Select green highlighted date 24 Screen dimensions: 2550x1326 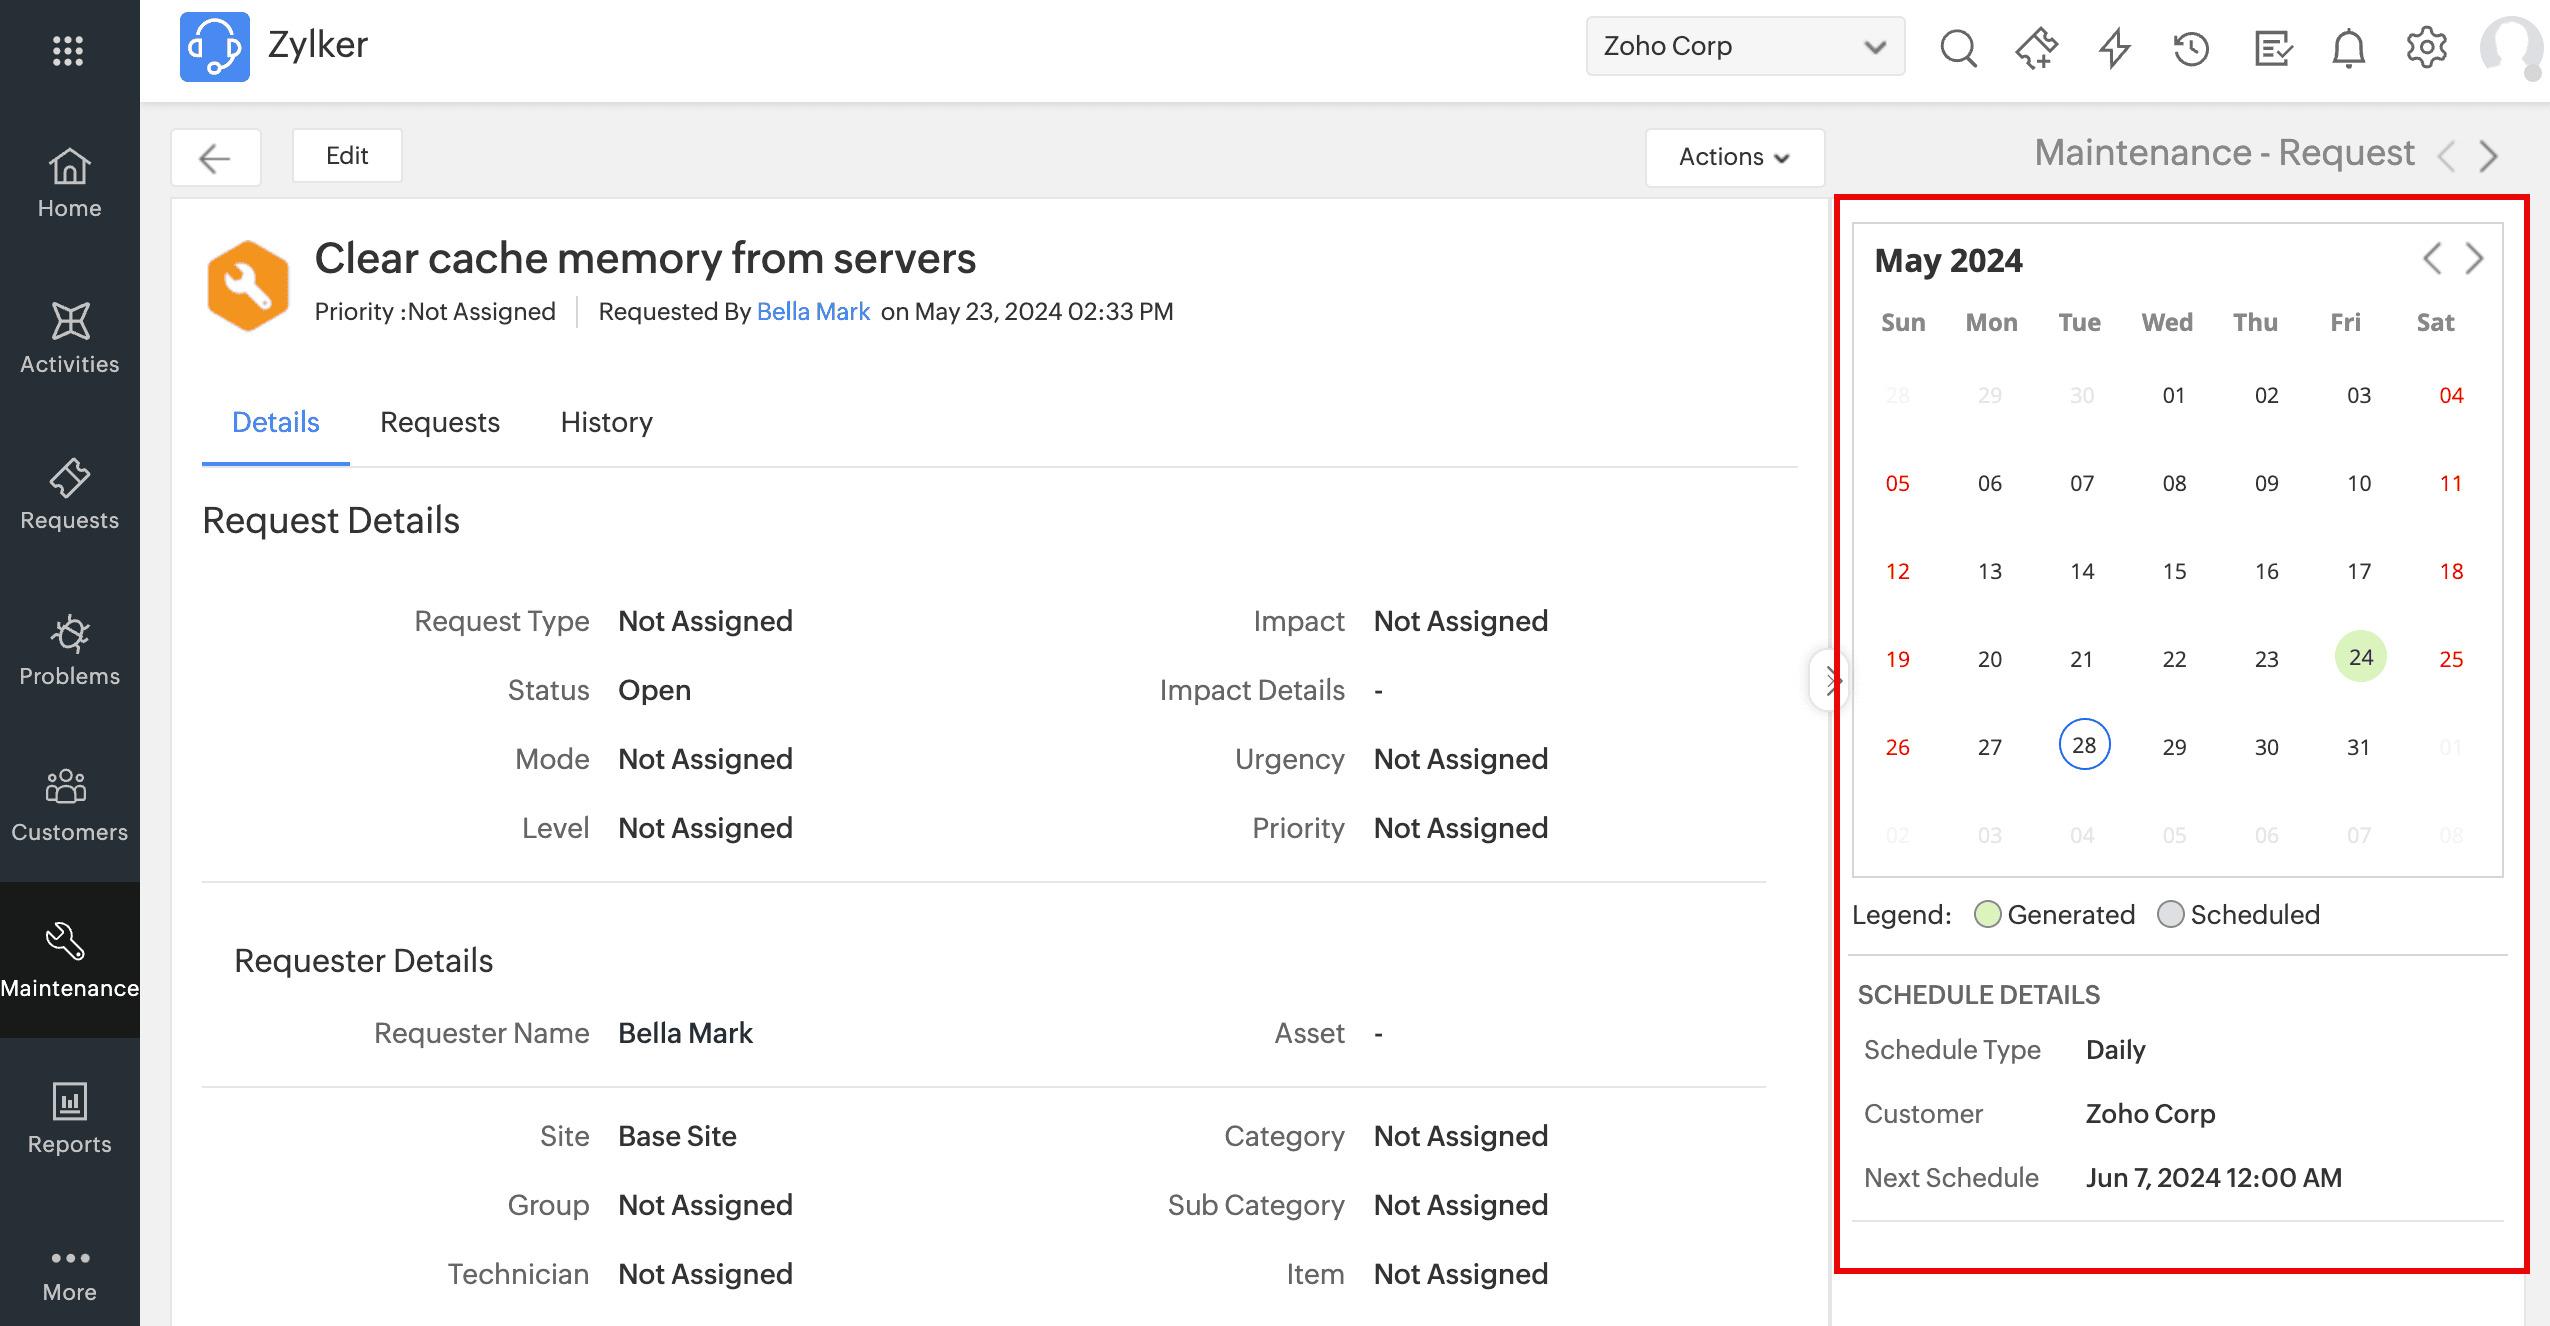2360,657
